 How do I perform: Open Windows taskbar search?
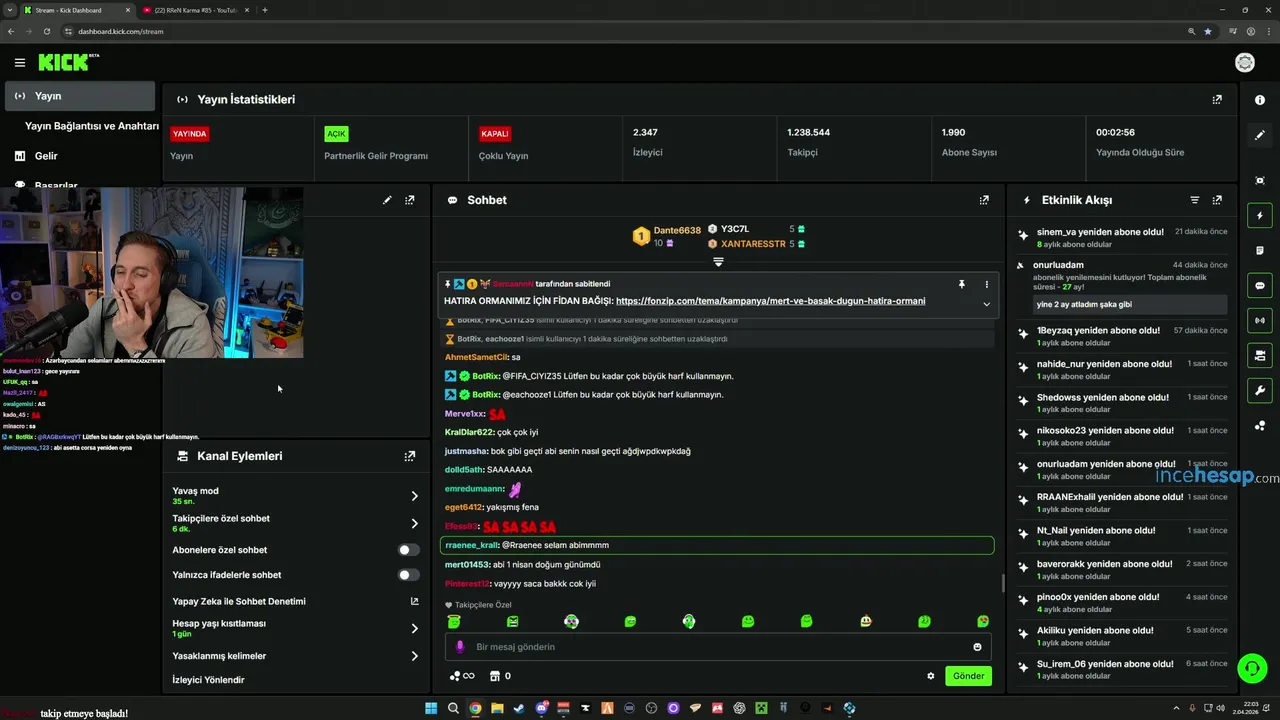pos(453,708)
